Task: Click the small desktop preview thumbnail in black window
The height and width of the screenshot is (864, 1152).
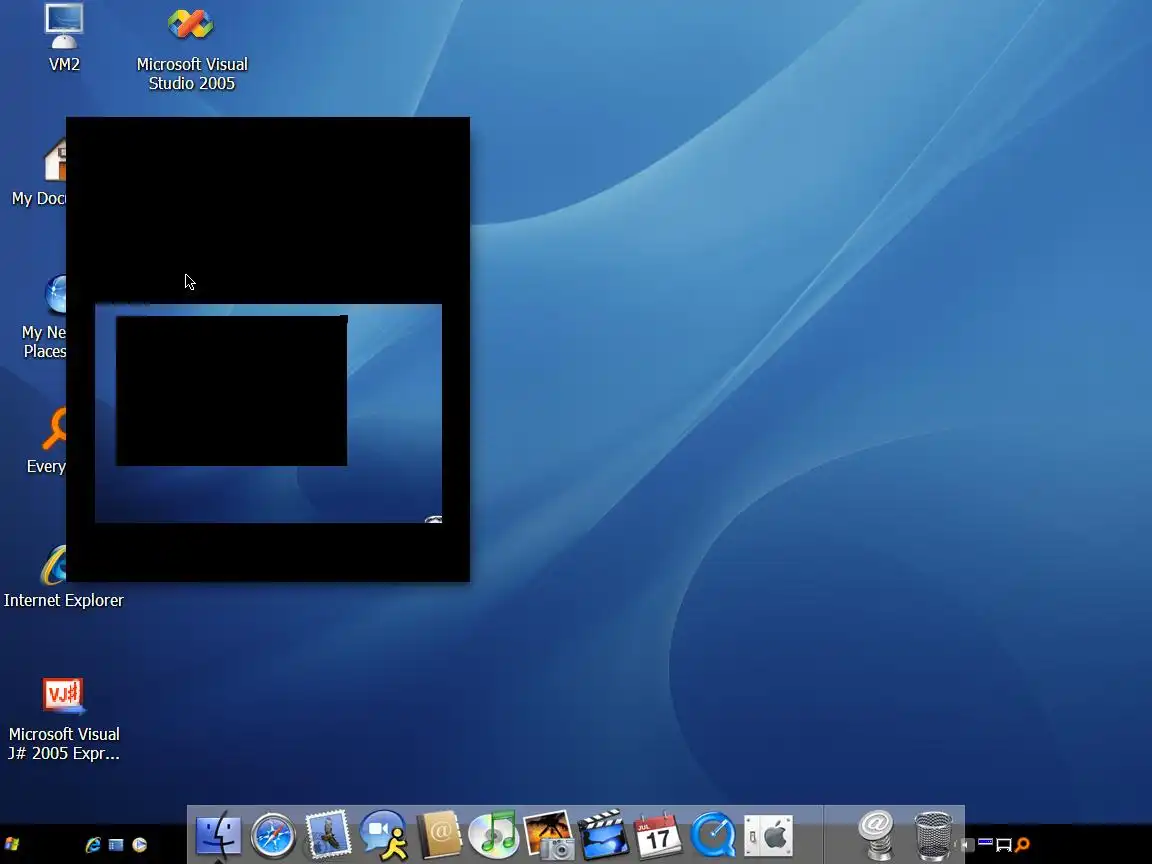Action: [x=268, y=414]
